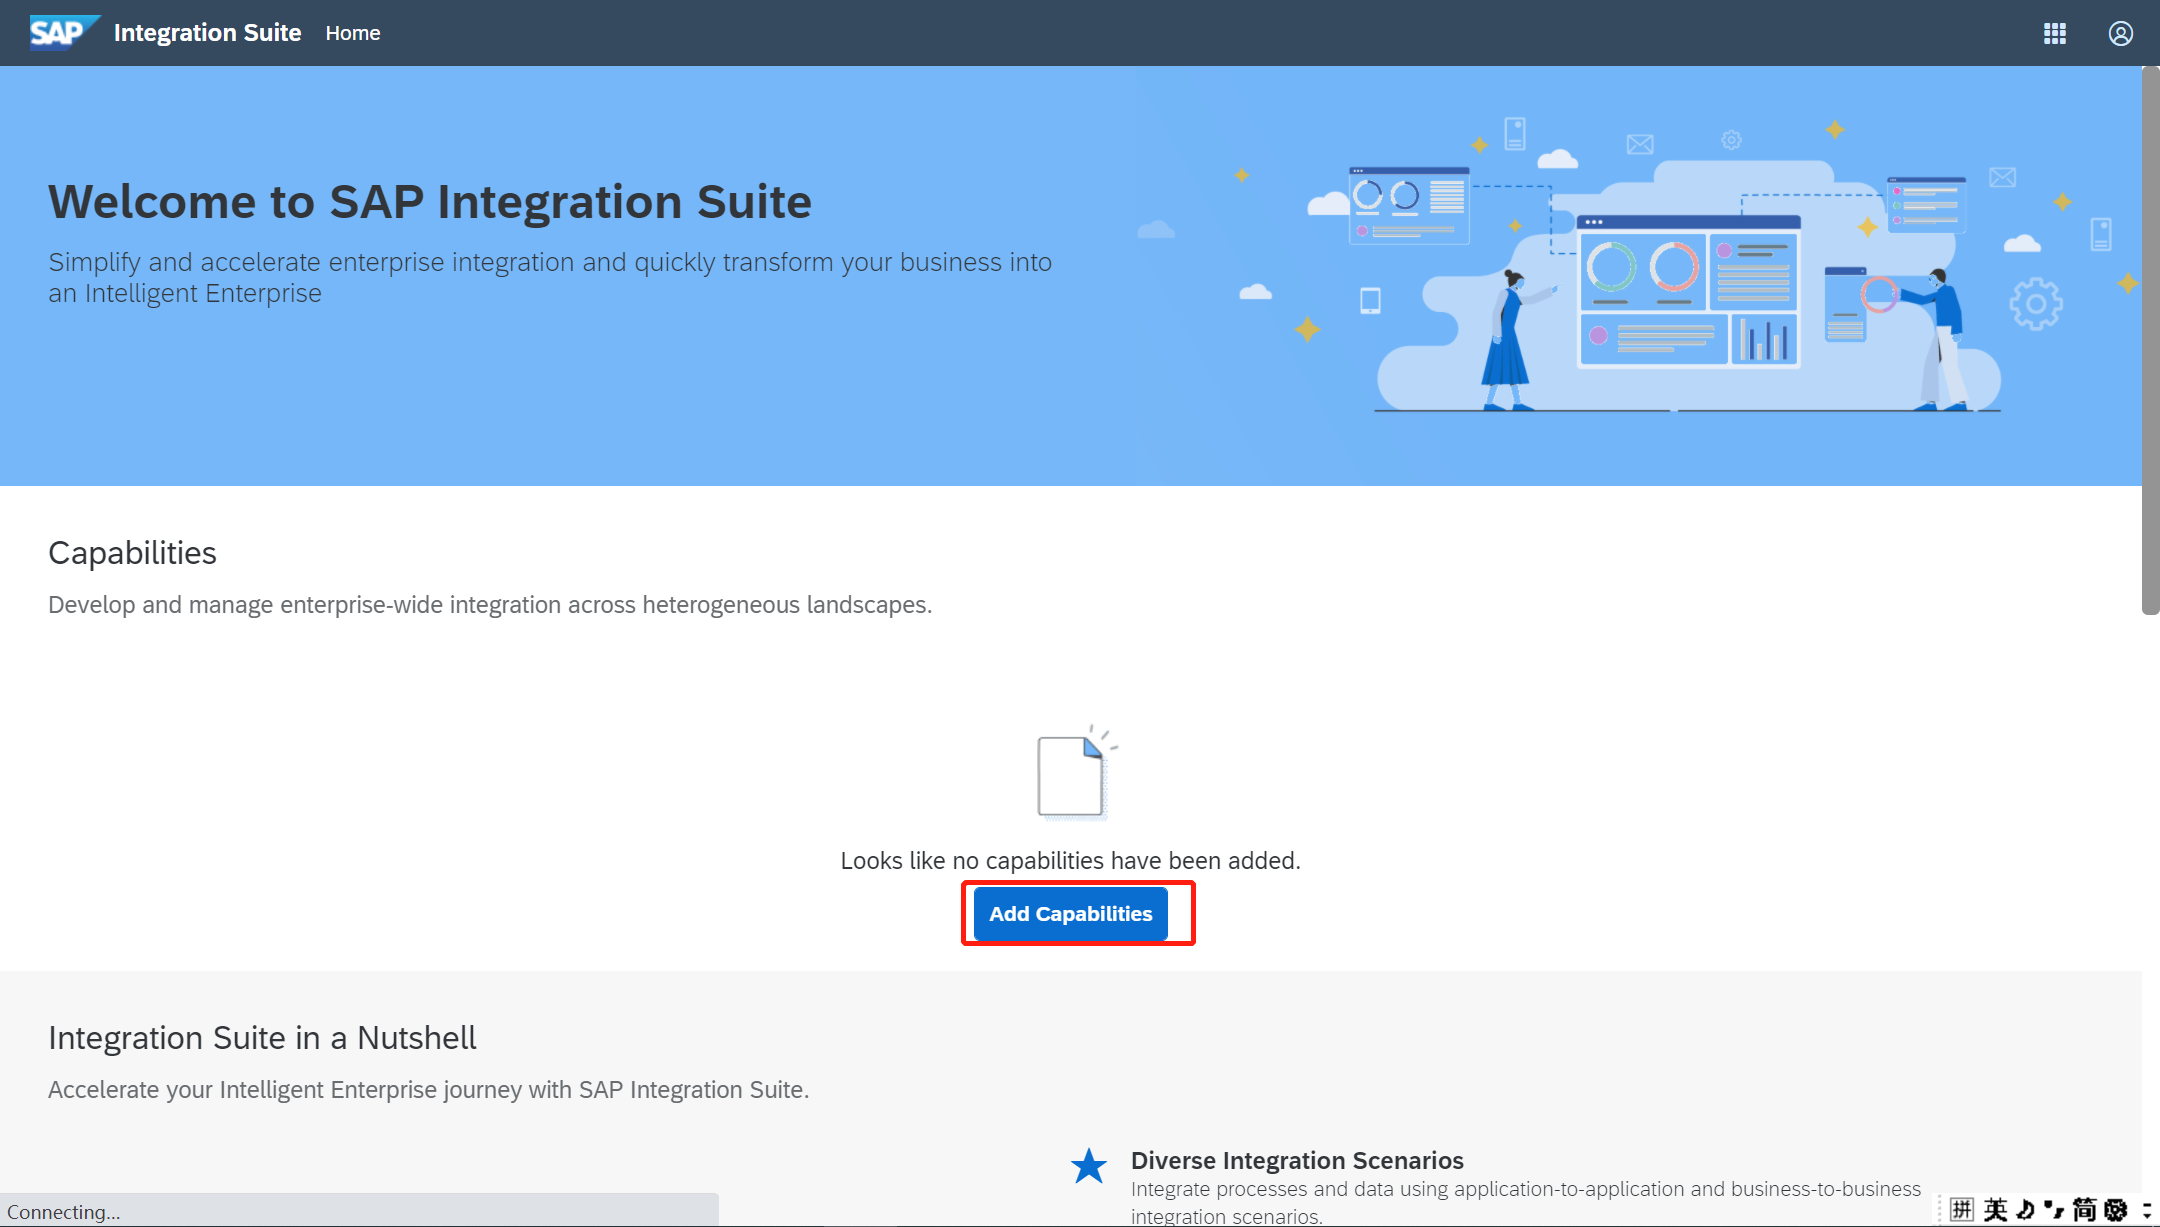The image size is (2160, 1227).
Task: Click the "Accelerate your Intelligent Enterprise journey" text
Action: (x=429, y=1090)
